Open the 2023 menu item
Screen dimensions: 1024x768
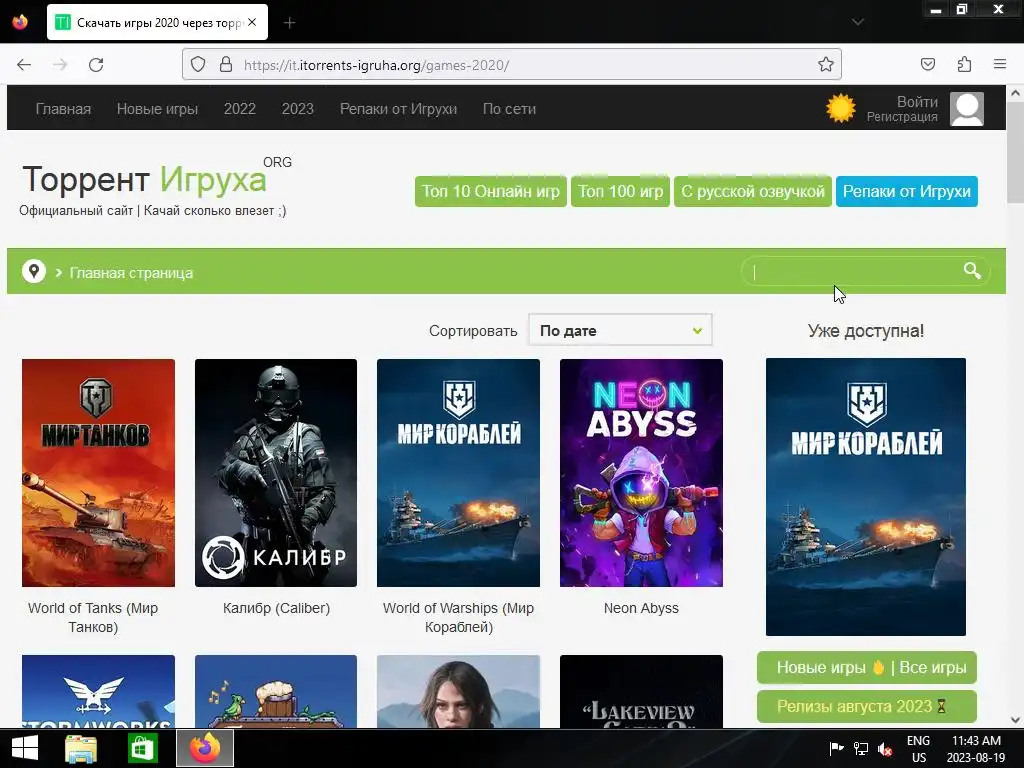point(298,109)
